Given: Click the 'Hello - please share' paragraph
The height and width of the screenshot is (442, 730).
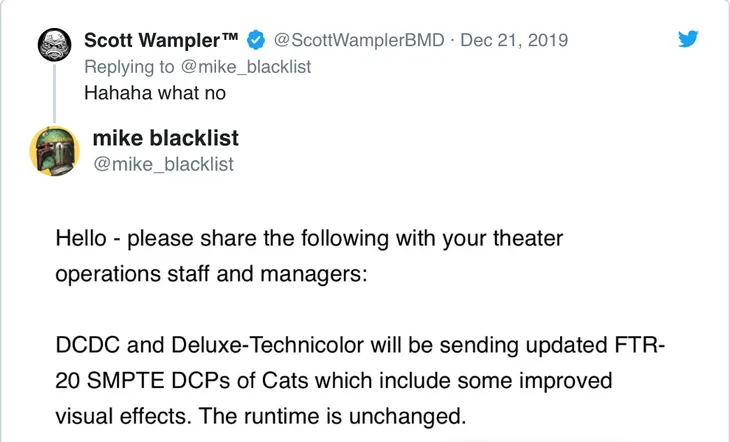Looking at the screenshot, I should click(x=309, y=239).
